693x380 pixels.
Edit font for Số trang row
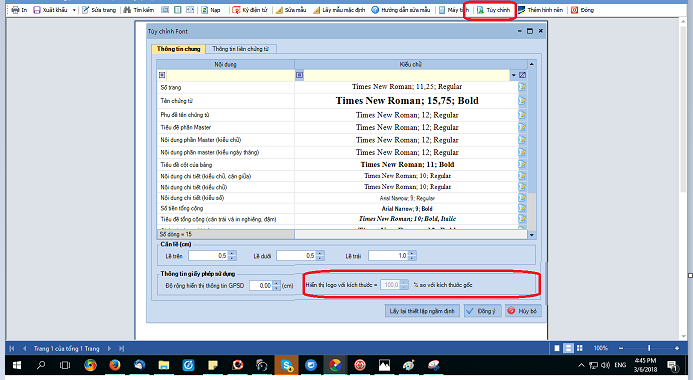tap(522, 87)
